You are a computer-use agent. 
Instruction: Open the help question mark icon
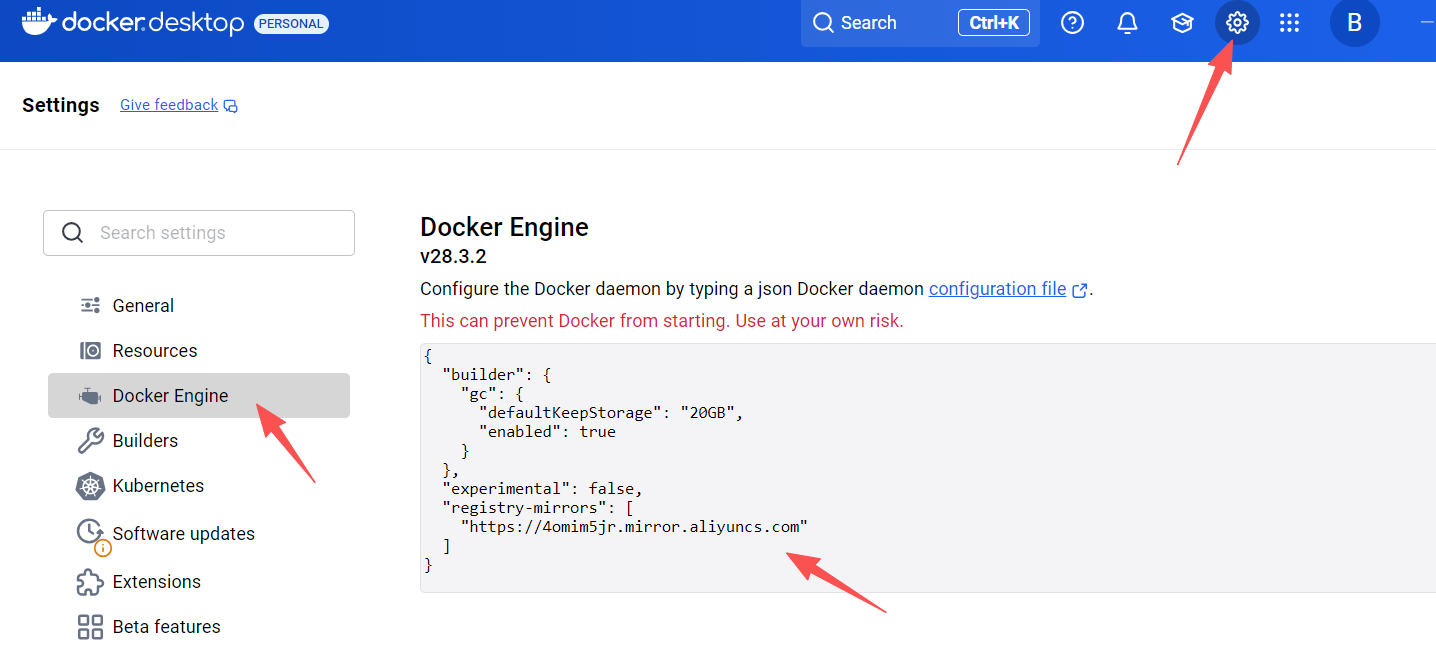[1072, 23]
